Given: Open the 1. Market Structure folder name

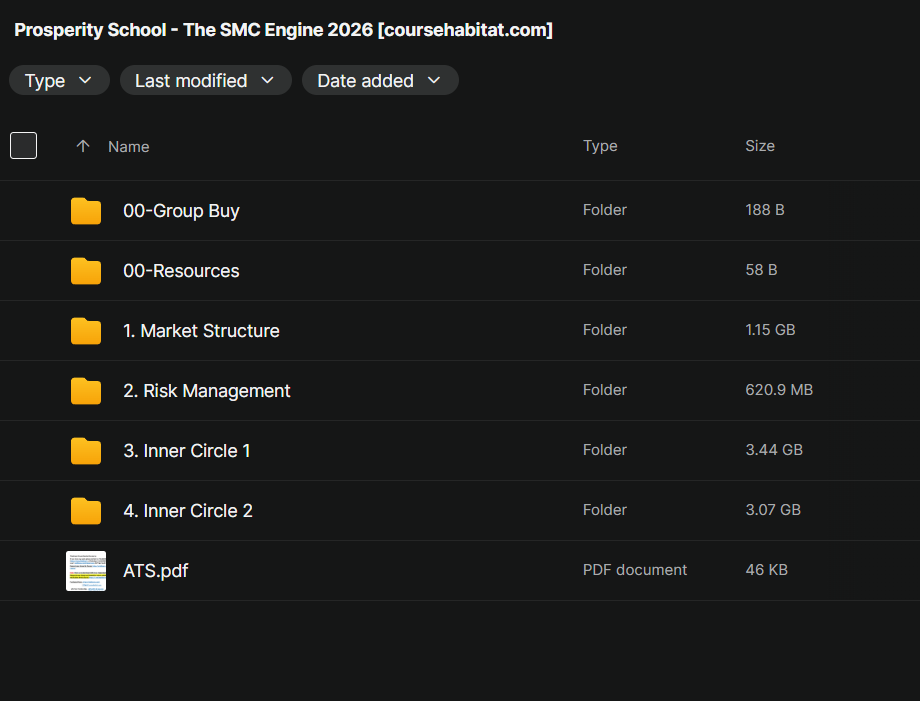Looking at the screenshot, I should coord(201,331).
